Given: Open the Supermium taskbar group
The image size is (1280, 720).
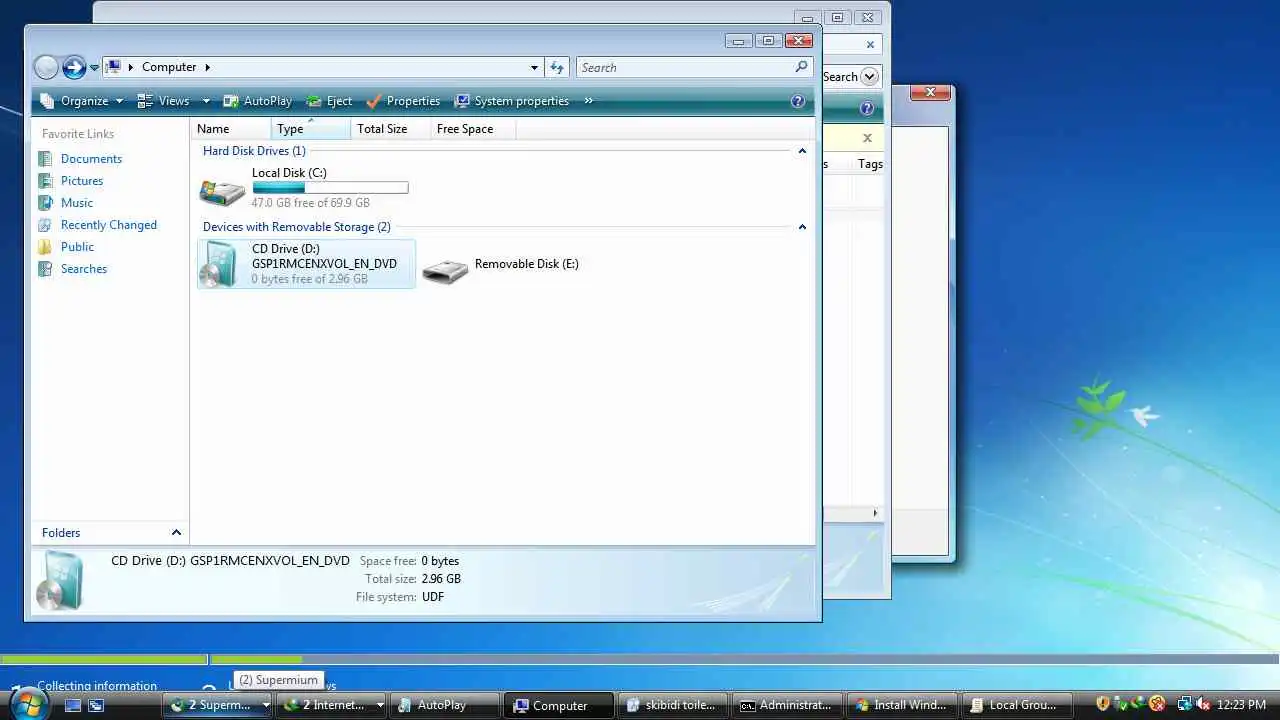Looking at the screenshot, I should 219,705.
